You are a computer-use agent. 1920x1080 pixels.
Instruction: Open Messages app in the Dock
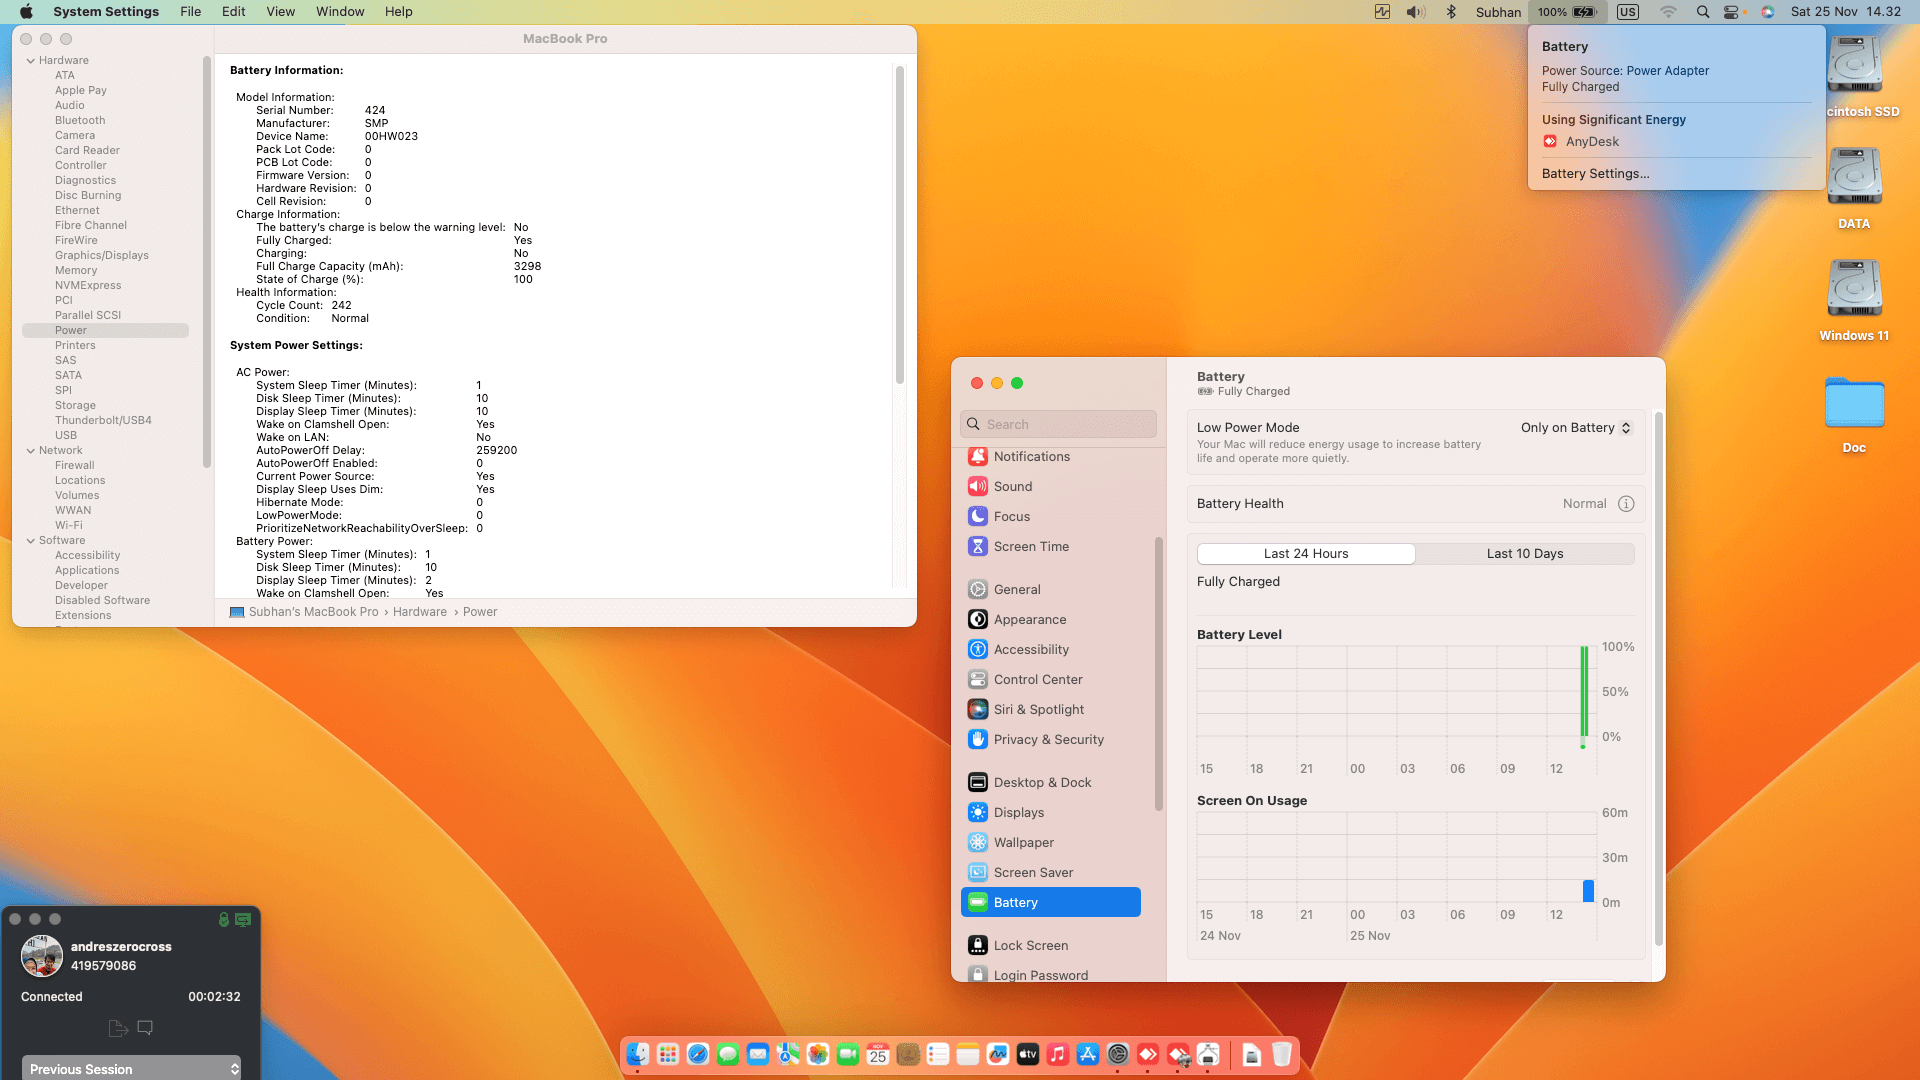coord(728,1054)
